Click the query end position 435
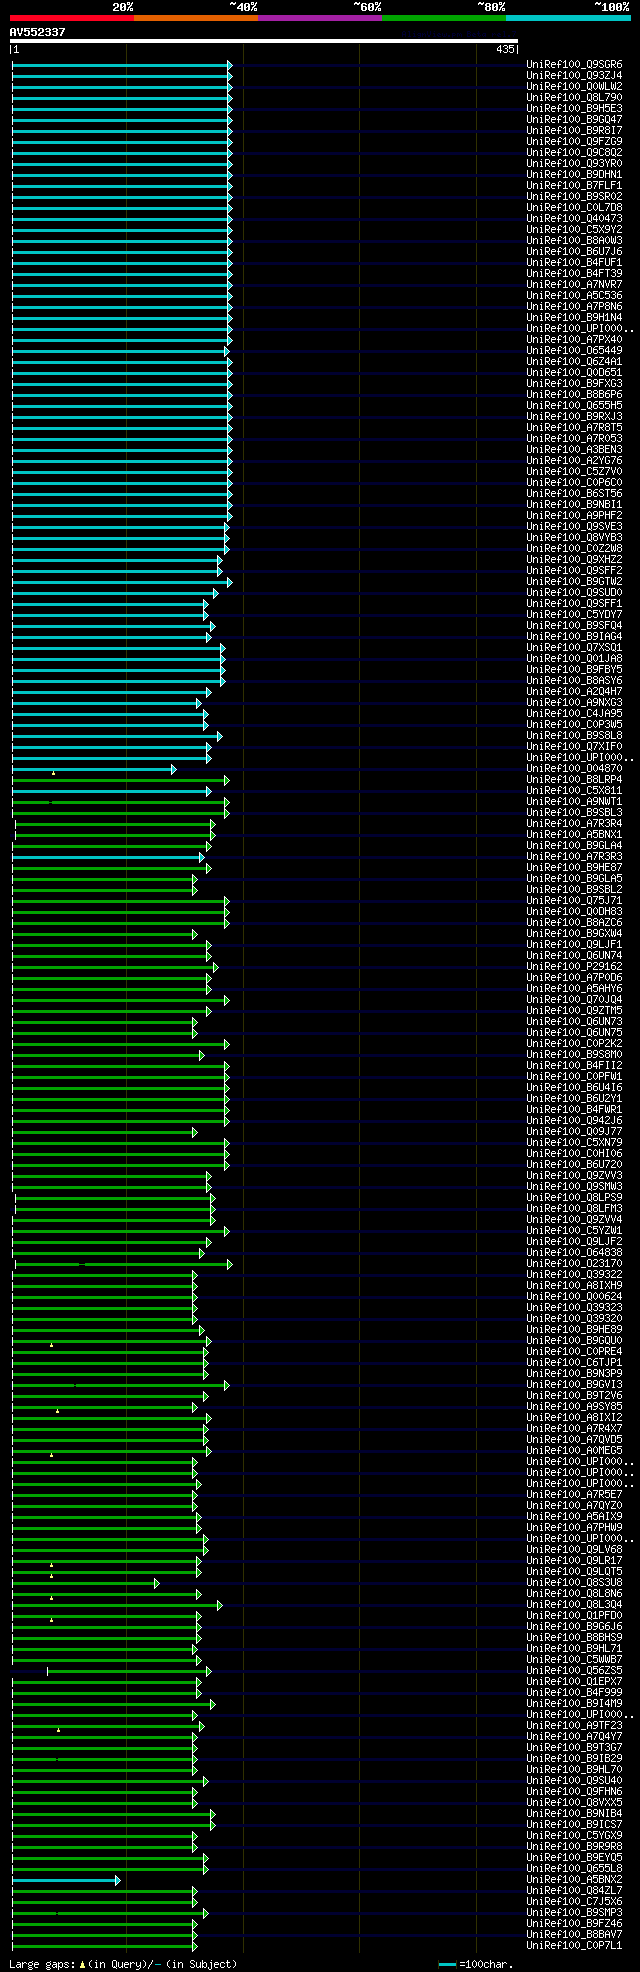The height and width of the screenshot is (1972, 640). [x=505, y=49]
